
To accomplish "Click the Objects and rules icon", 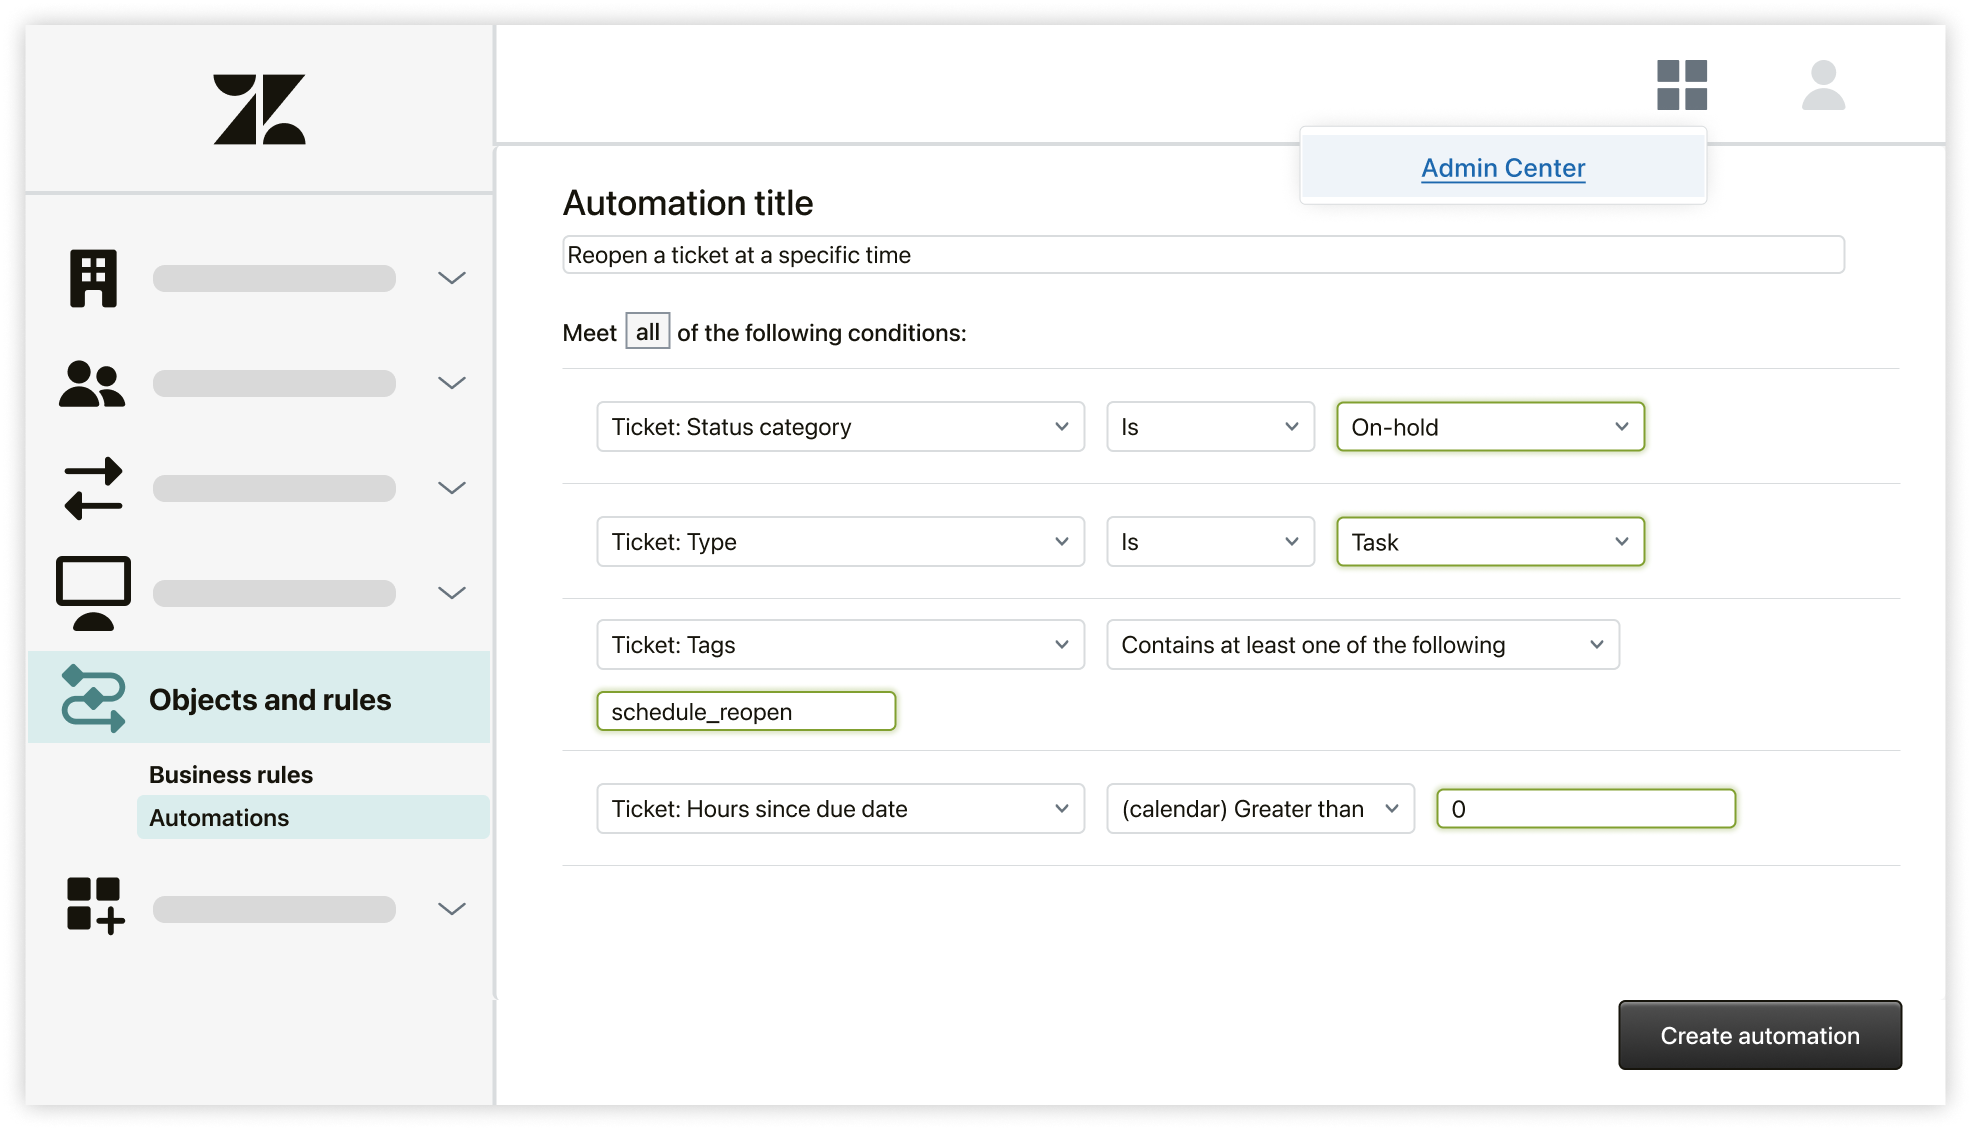I will tap(92, 698).
